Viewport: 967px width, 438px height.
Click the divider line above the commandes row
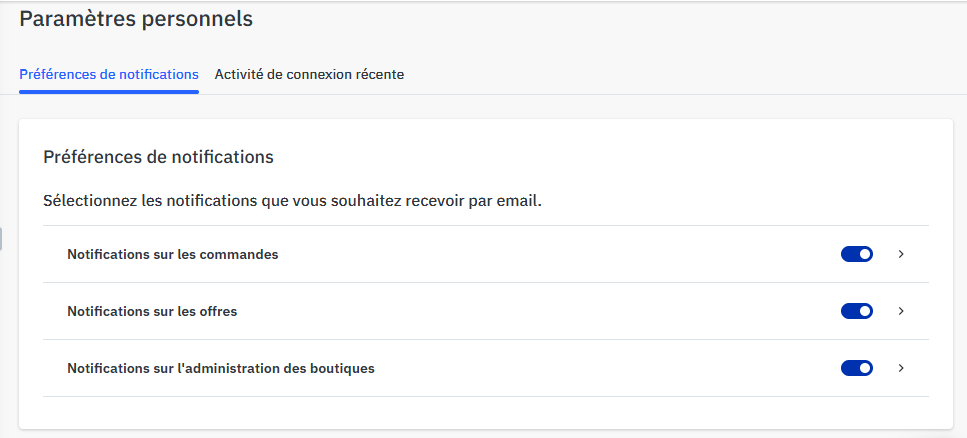pos(486,225)
